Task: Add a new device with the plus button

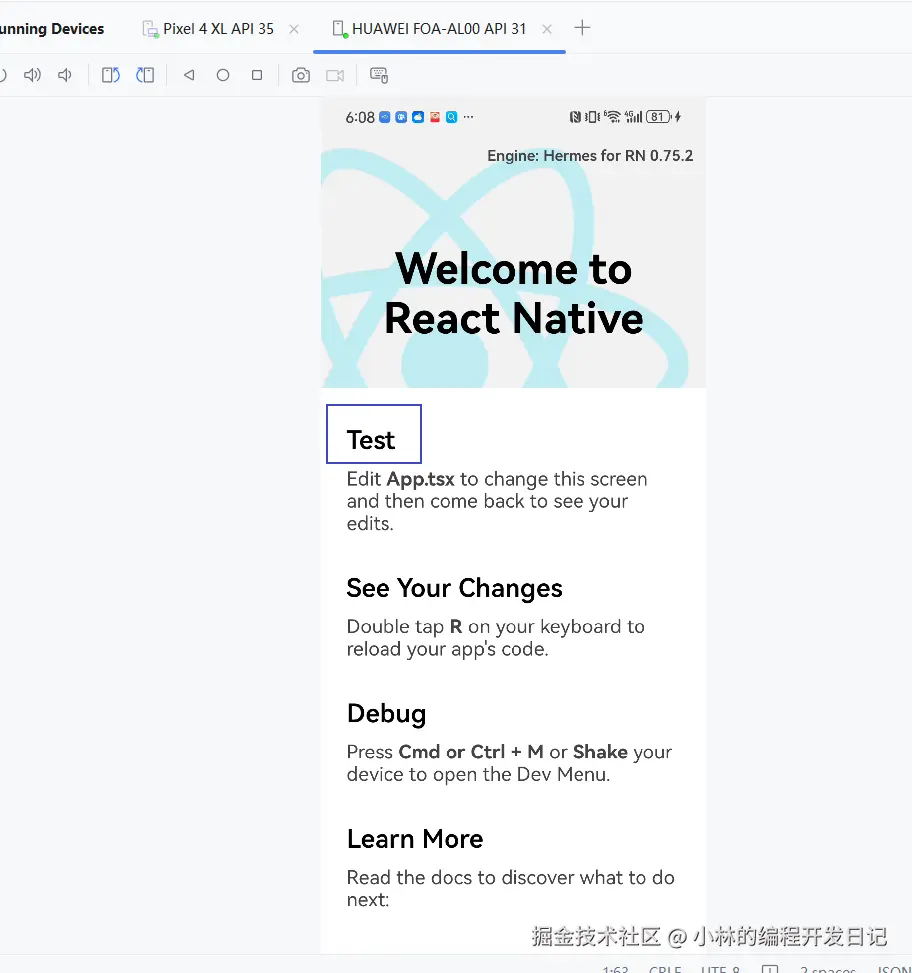Action: (x=582, y=28)
